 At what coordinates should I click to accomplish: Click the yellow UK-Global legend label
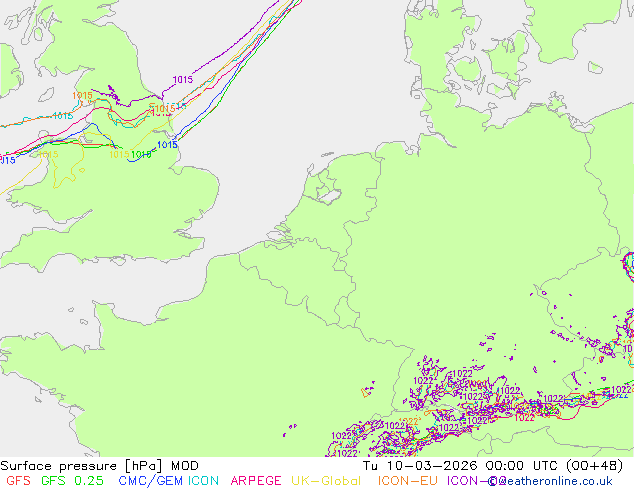[326, 481]
